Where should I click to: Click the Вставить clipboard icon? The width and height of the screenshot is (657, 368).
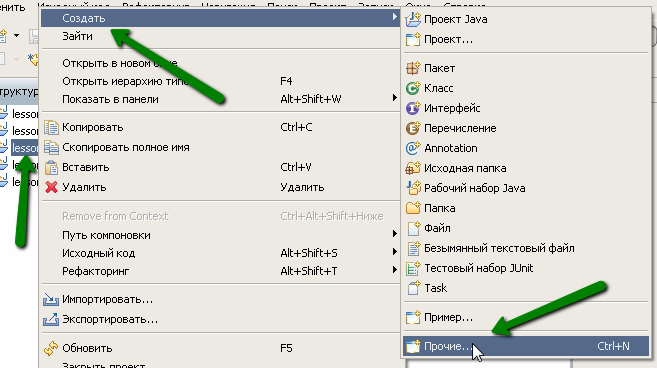coord(51,168)
